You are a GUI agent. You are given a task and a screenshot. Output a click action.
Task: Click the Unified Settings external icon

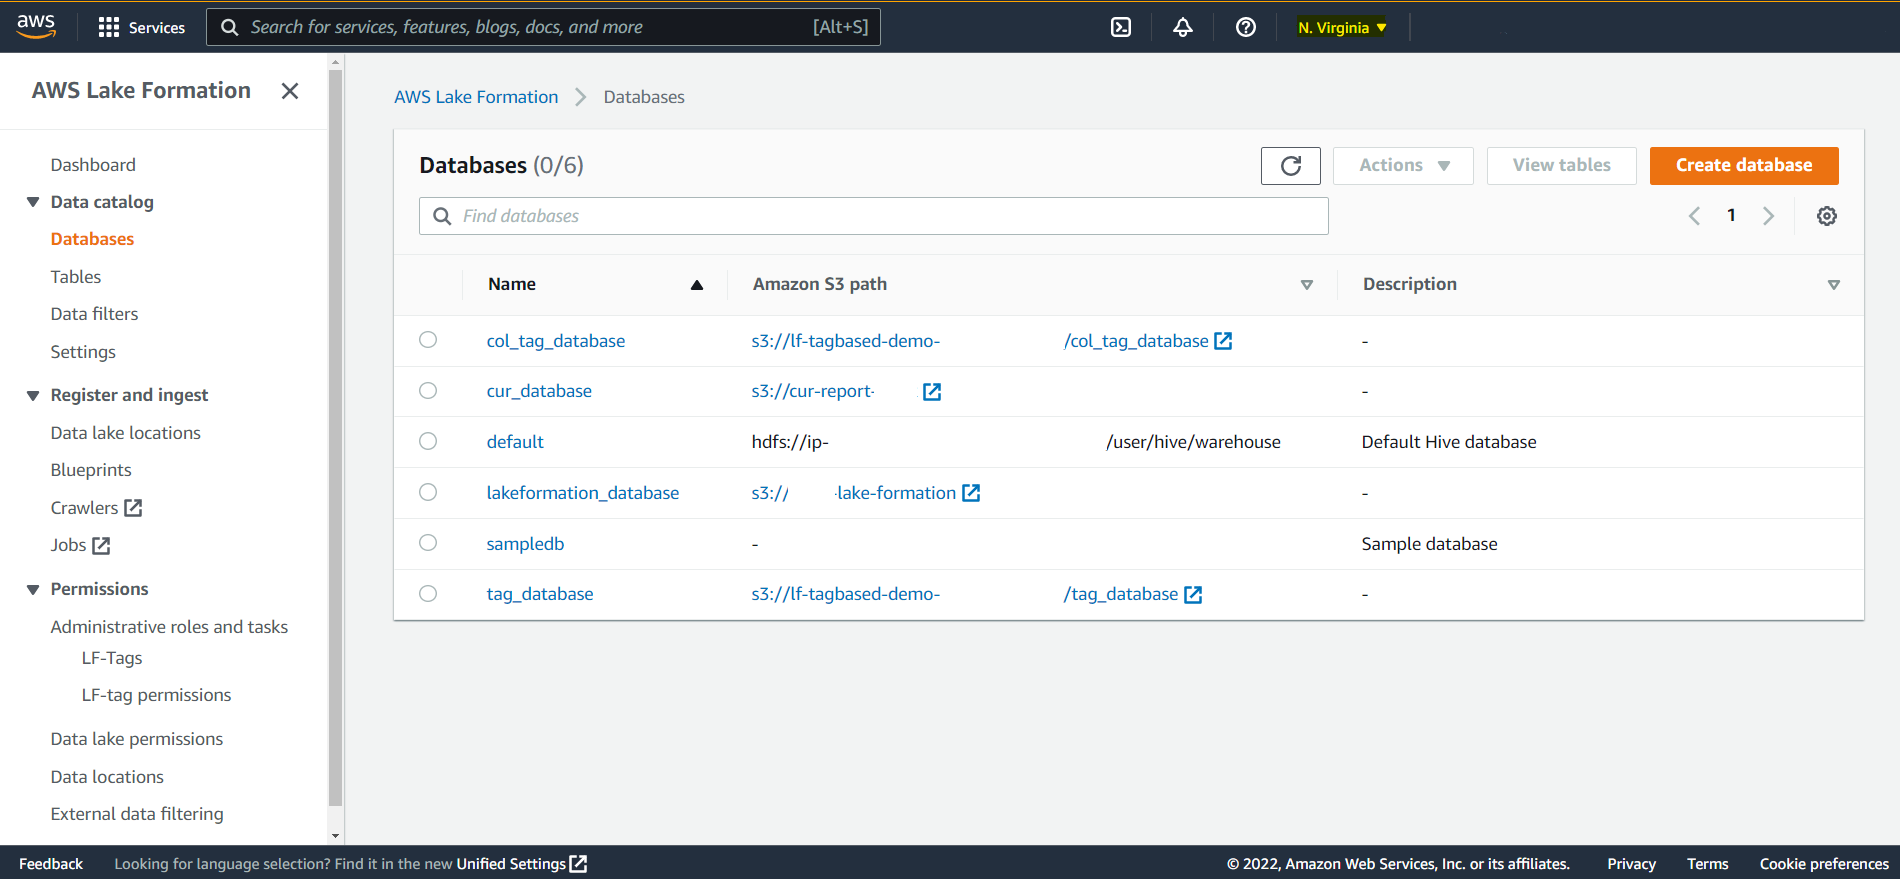pos(578,864)
